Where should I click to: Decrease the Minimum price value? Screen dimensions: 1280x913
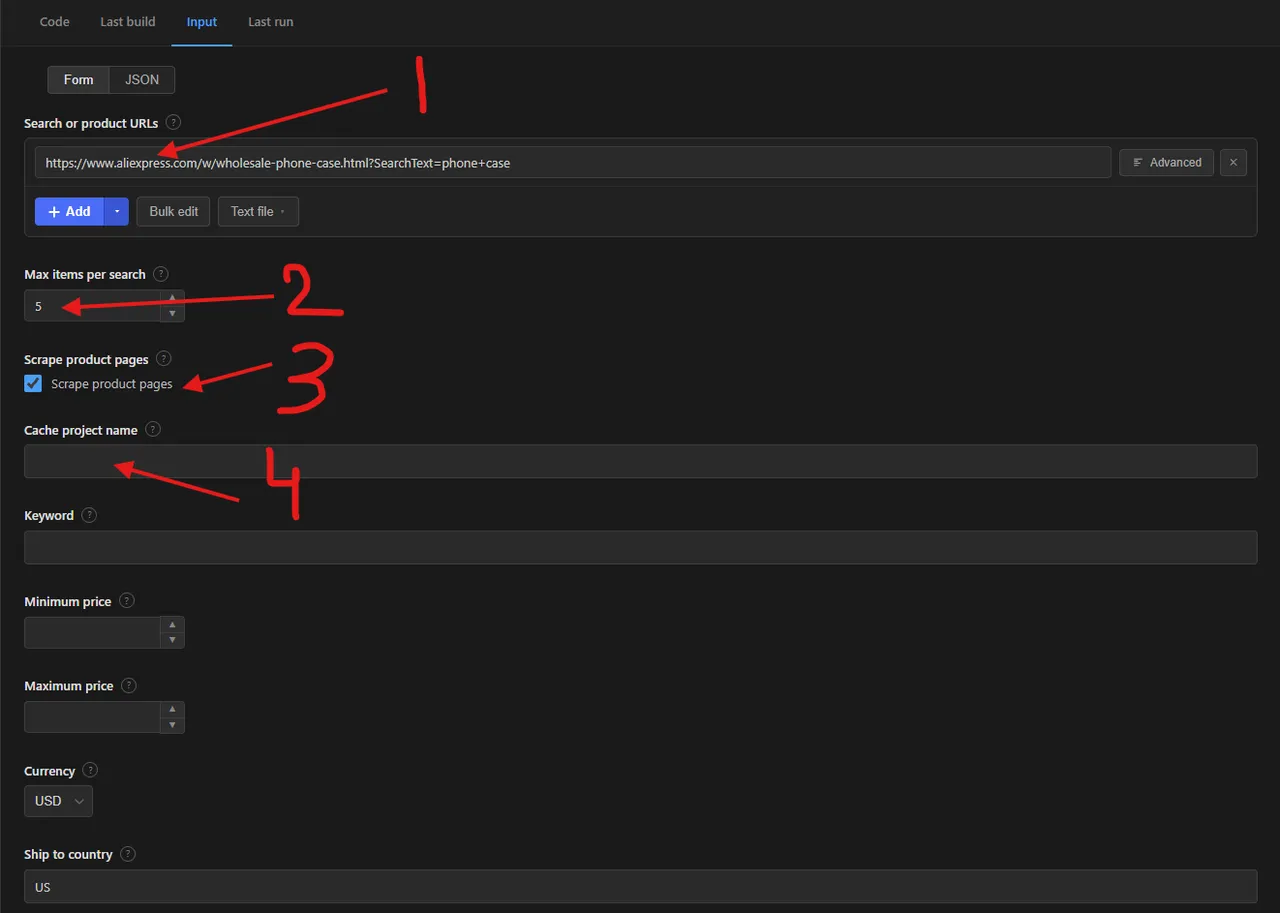tap(173, 640)
